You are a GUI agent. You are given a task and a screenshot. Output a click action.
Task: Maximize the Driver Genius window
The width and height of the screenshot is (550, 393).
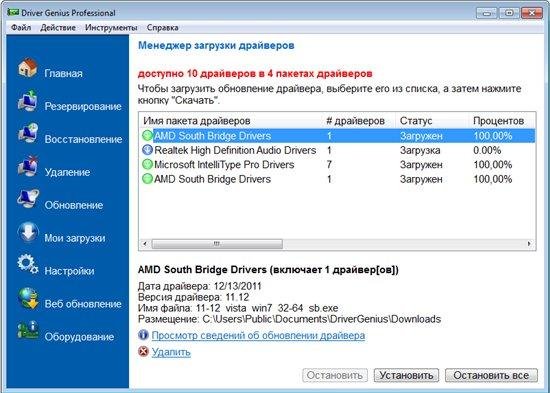tap(509, 13)
